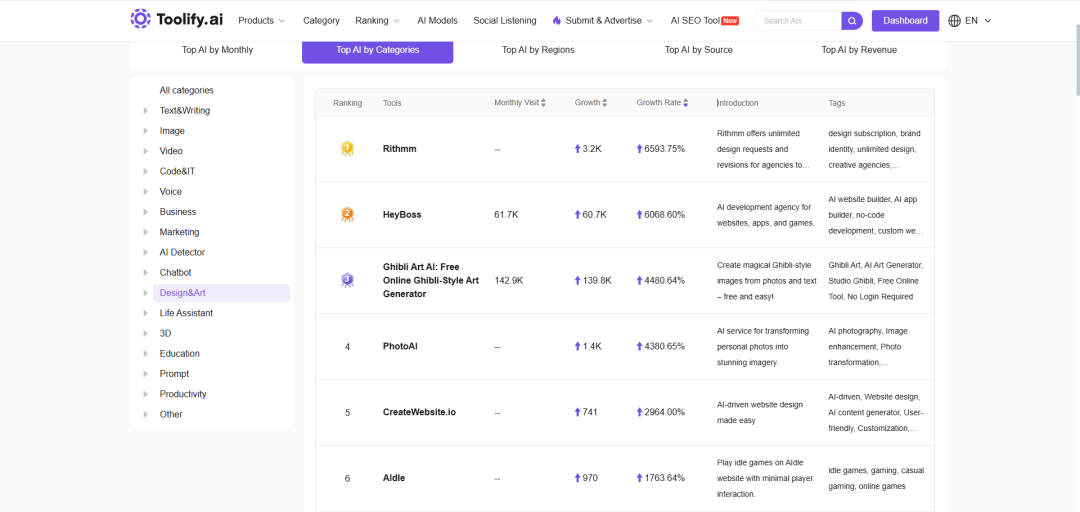Click the purple rank 3 medal
1080x512 pixels.
347,280
